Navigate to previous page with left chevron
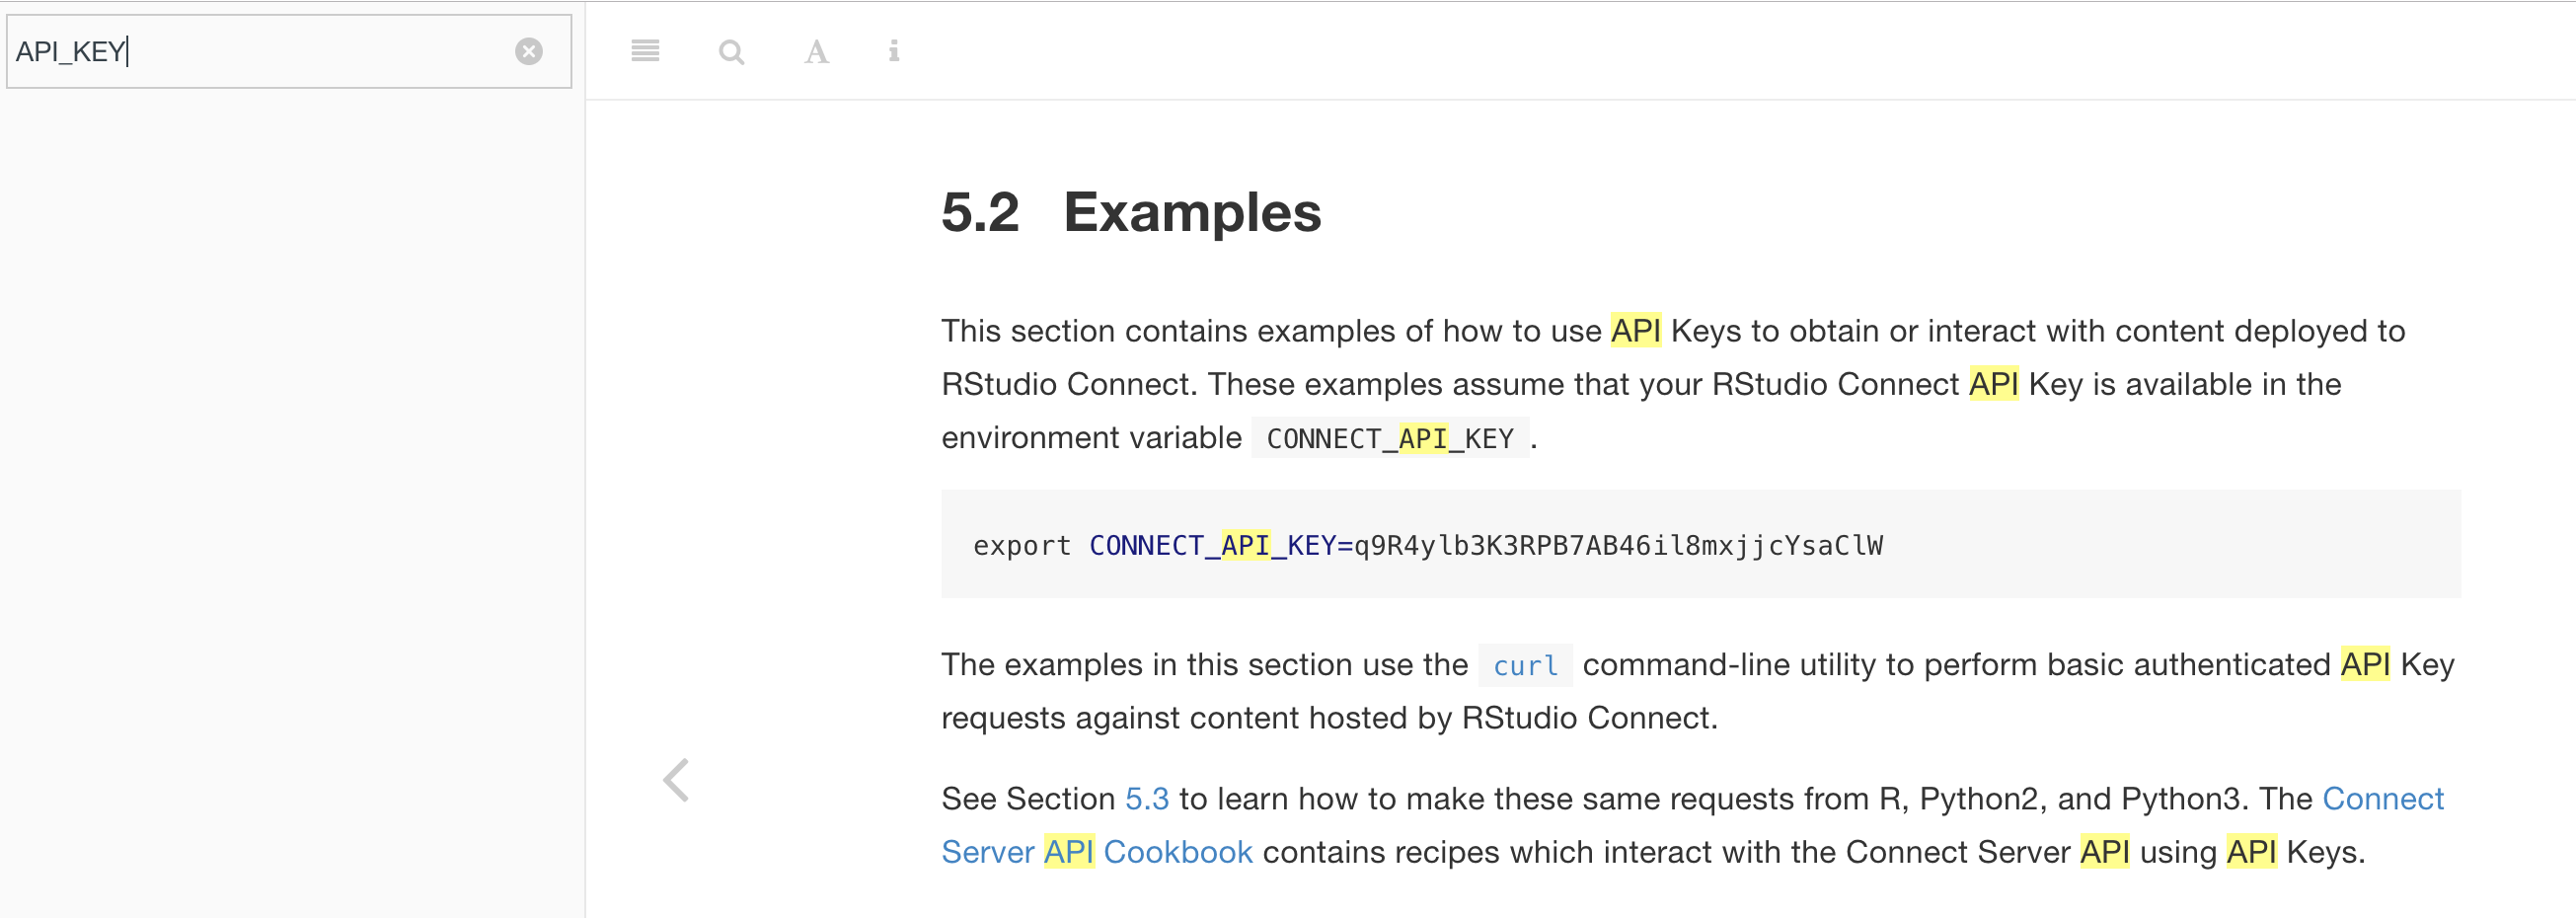Screen dimensions: 2576x918 point(678,781)
